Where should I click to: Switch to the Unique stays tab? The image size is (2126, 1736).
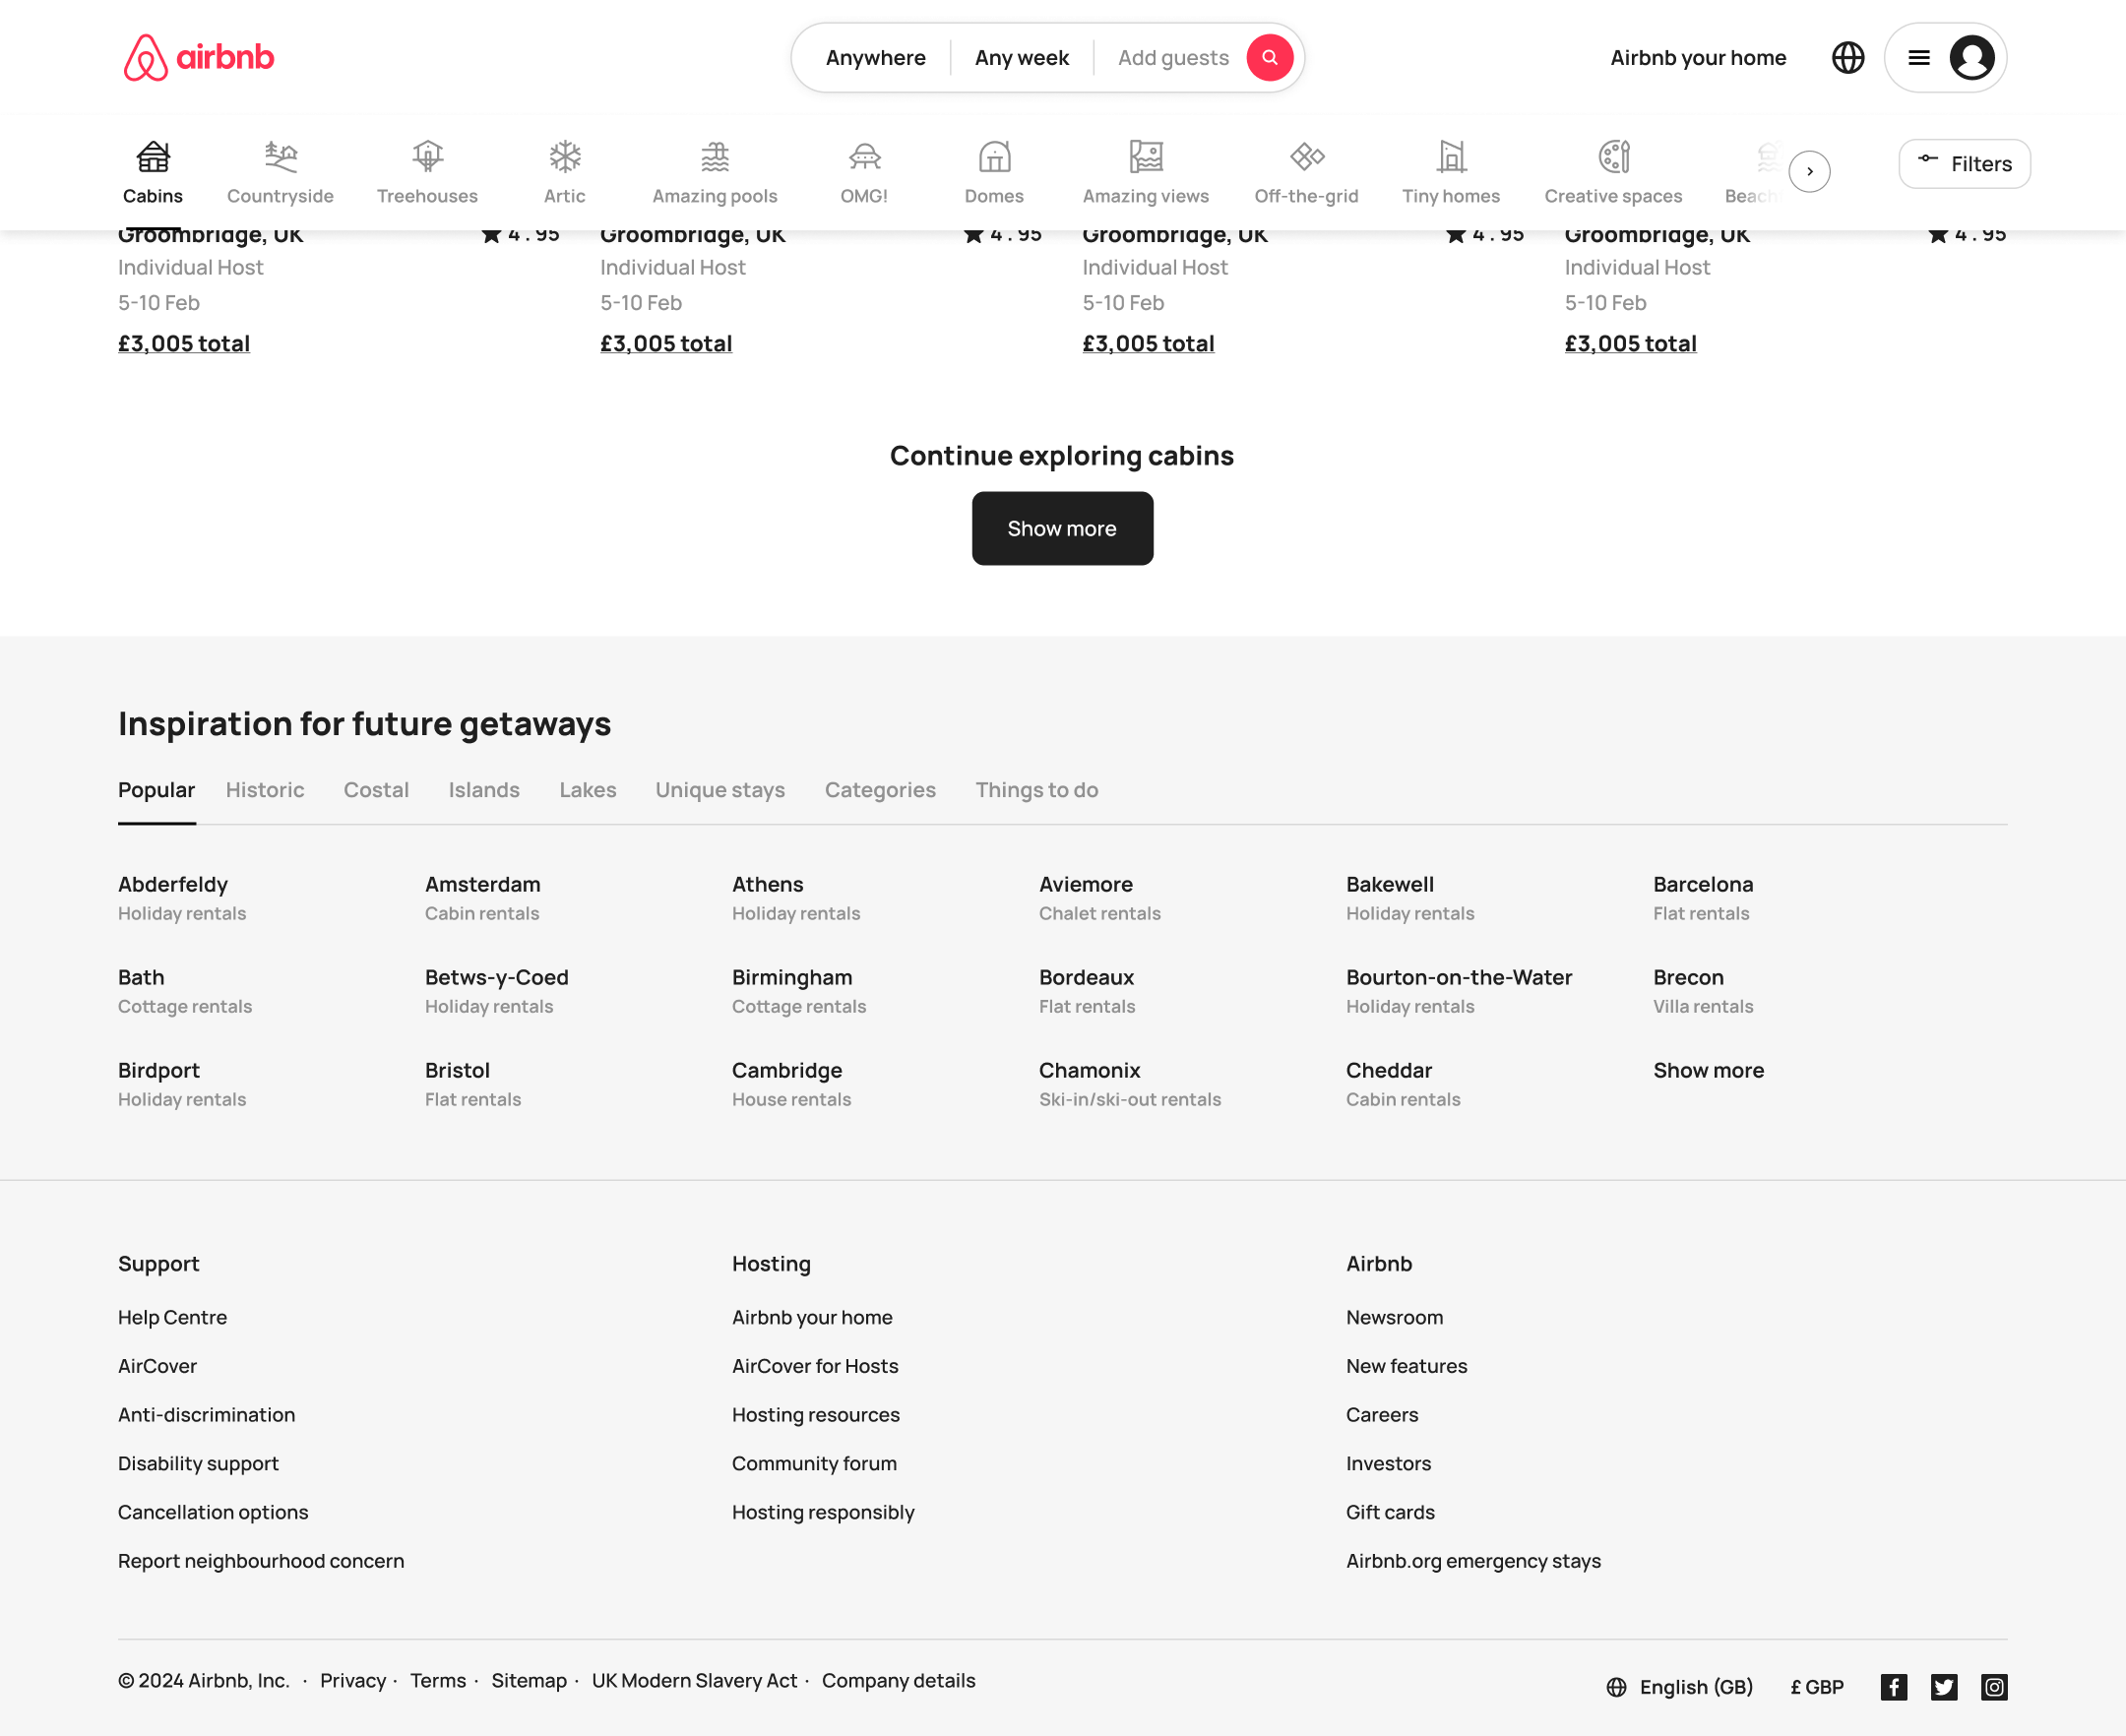[720, 790]
